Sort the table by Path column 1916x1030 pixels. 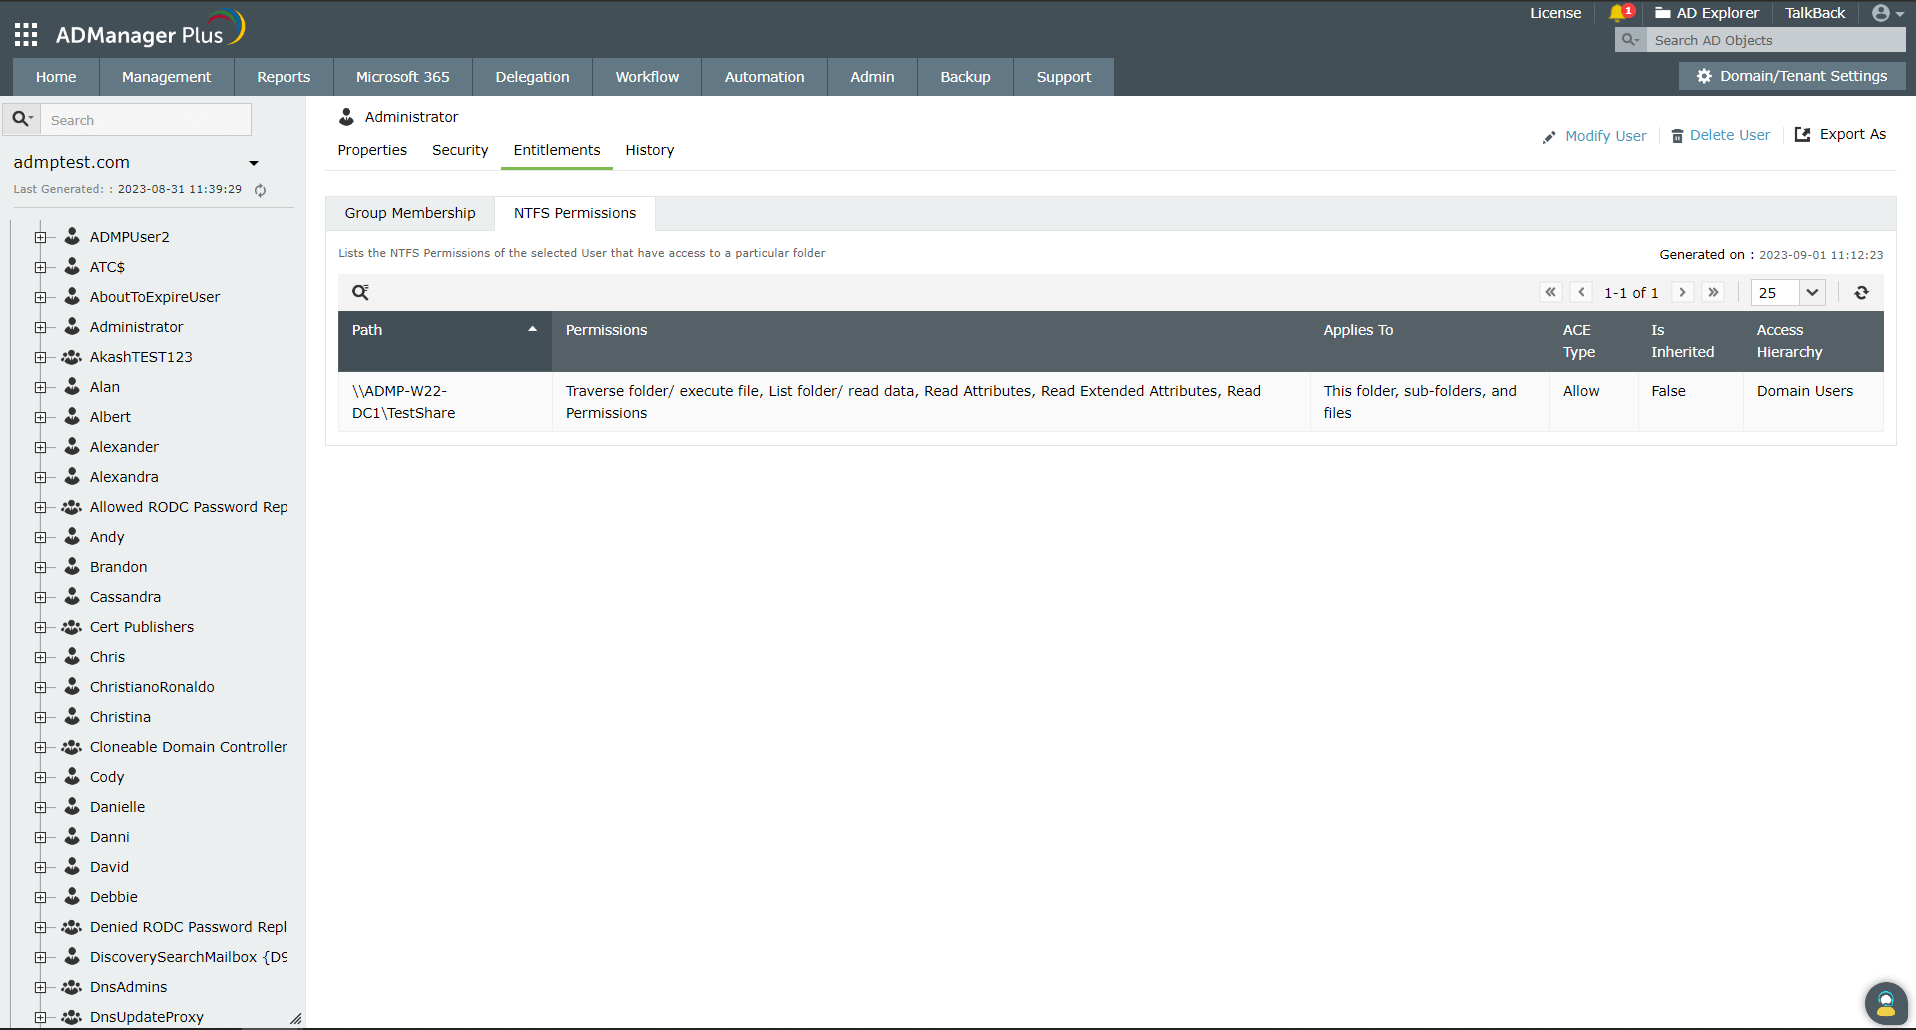445,341
